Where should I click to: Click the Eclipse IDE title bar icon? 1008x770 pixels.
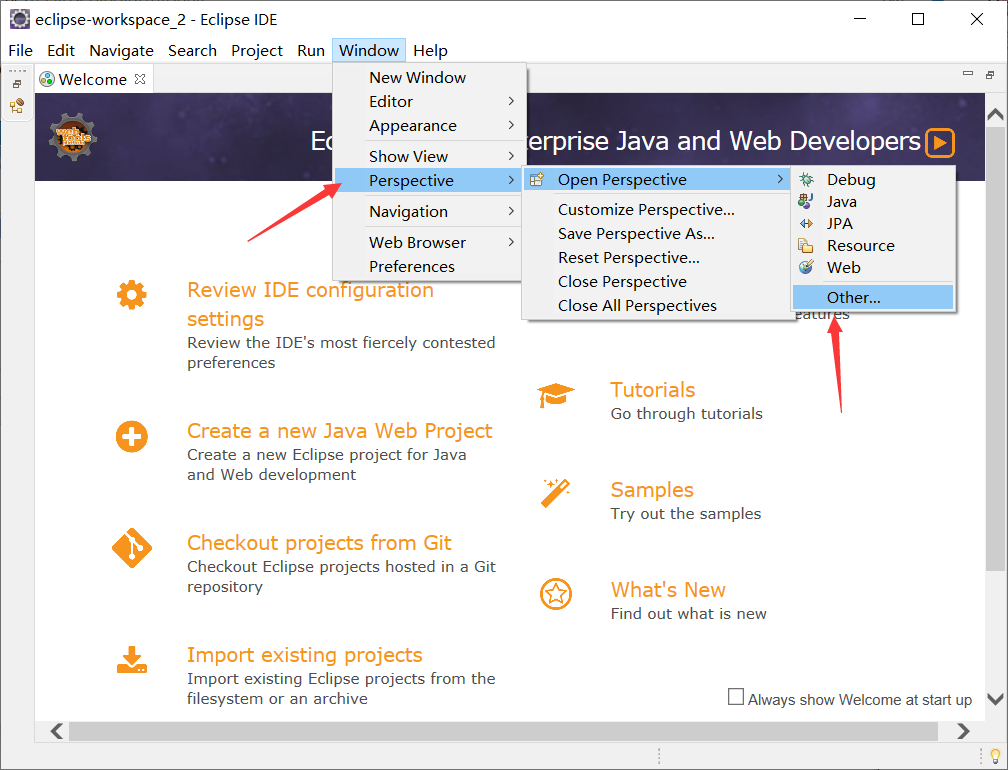(x=19, y=19)
